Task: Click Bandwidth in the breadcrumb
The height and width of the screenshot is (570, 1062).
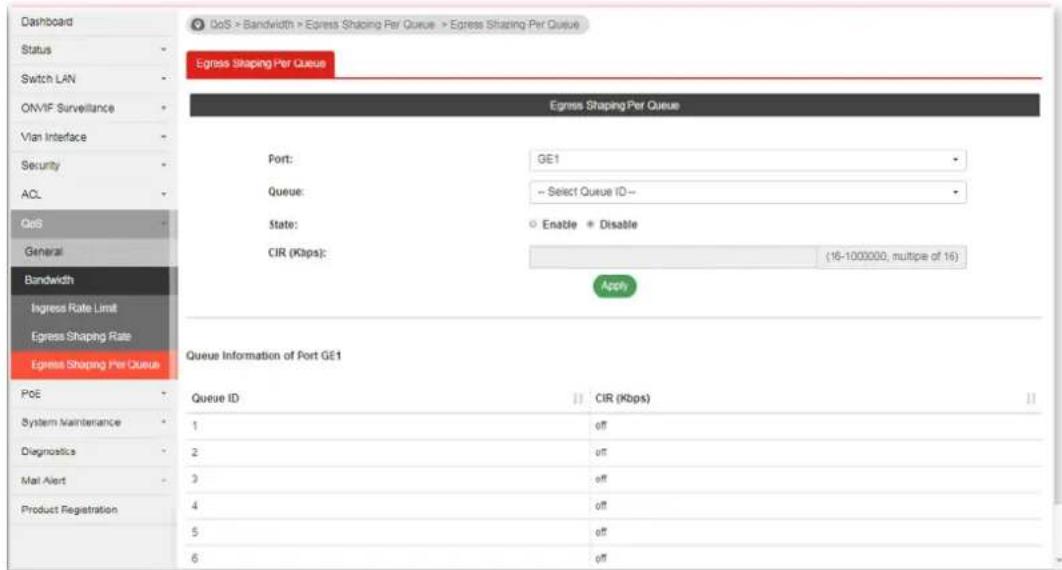Action: click(268, 24)
